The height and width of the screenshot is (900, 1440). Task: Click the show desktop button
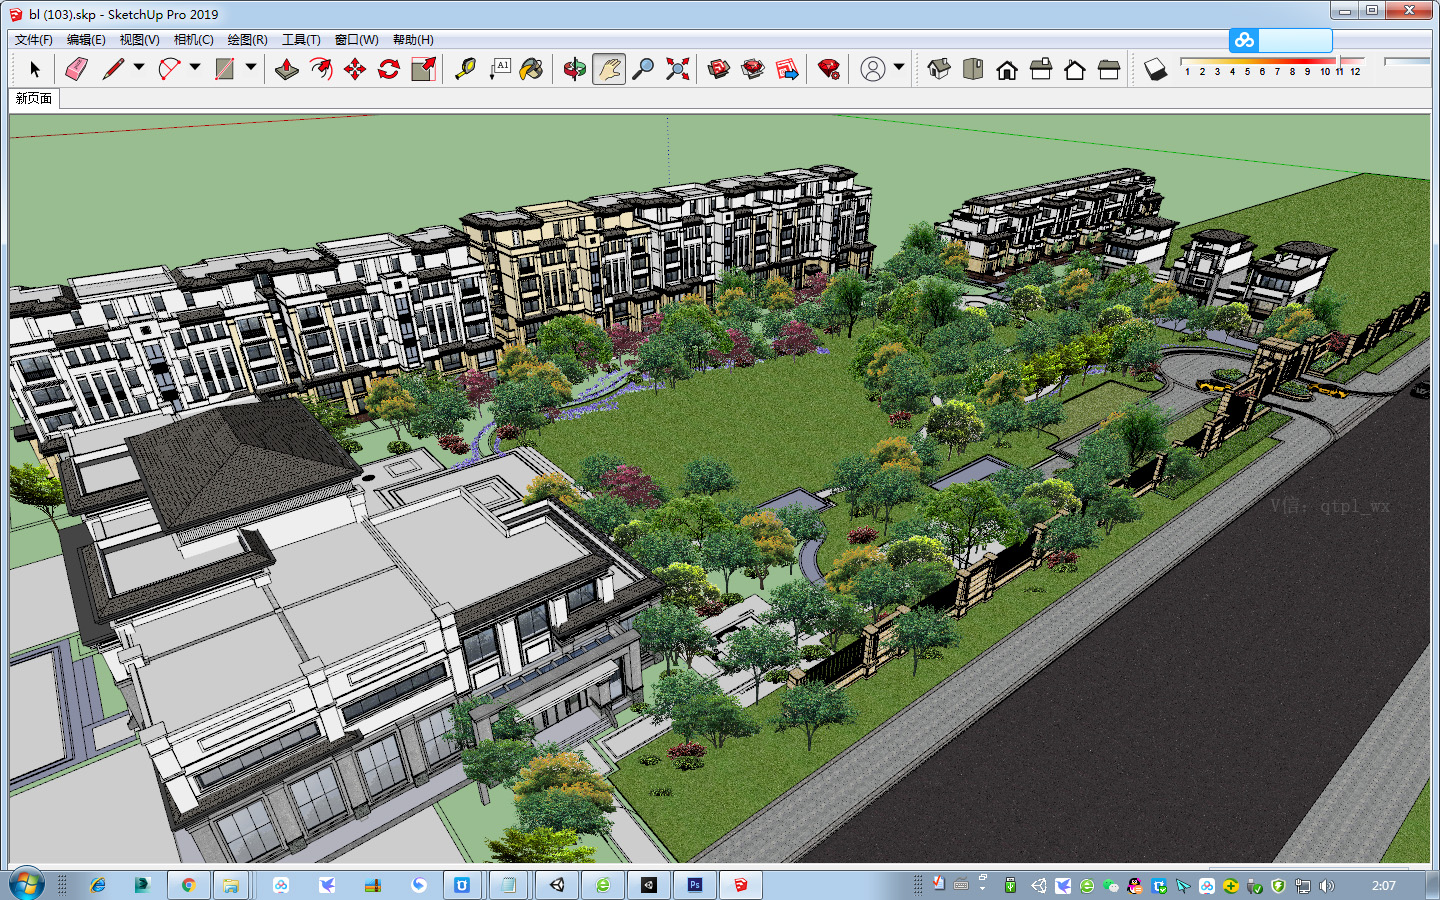[1433, 885]
